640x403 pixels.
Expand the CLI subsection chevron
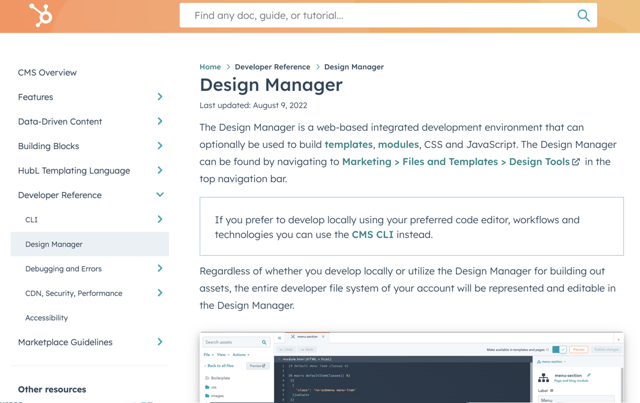[x=160, y=219]
